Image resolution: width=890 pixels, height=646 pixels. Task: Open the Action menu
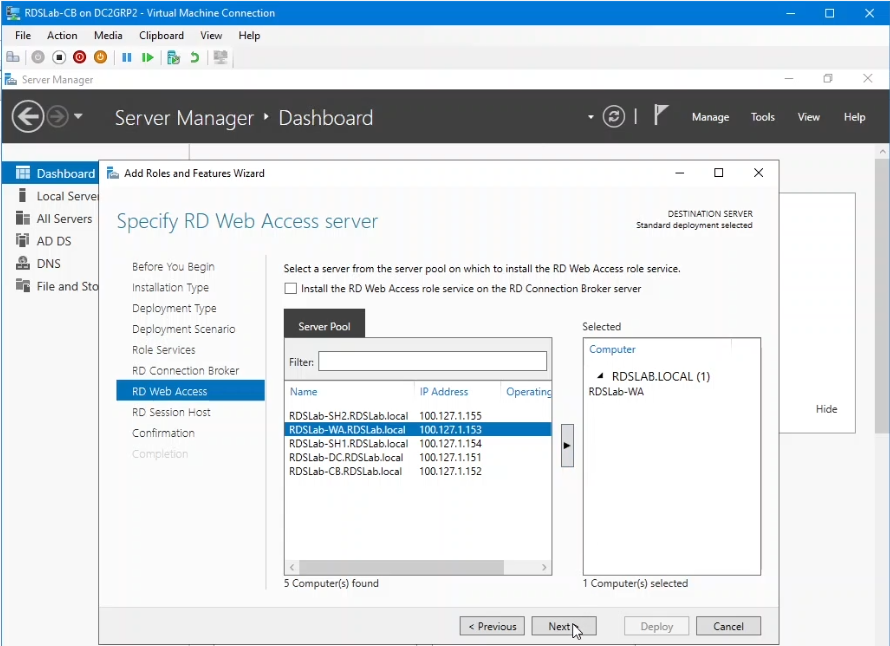coord(62,36)
